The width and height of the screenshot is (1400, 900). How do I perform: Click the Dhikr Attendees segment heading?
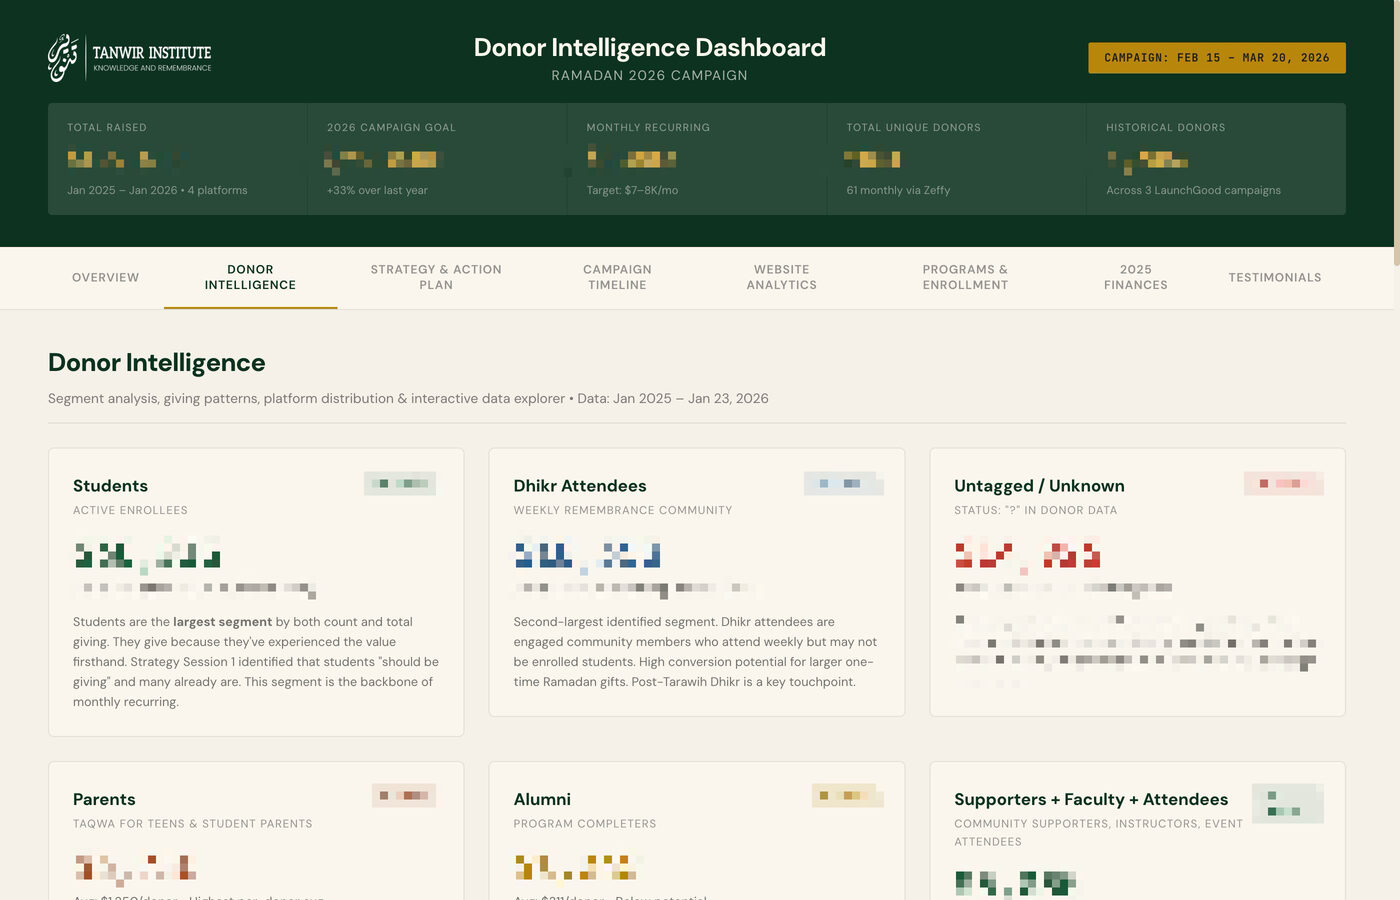[x=580, y=486]
